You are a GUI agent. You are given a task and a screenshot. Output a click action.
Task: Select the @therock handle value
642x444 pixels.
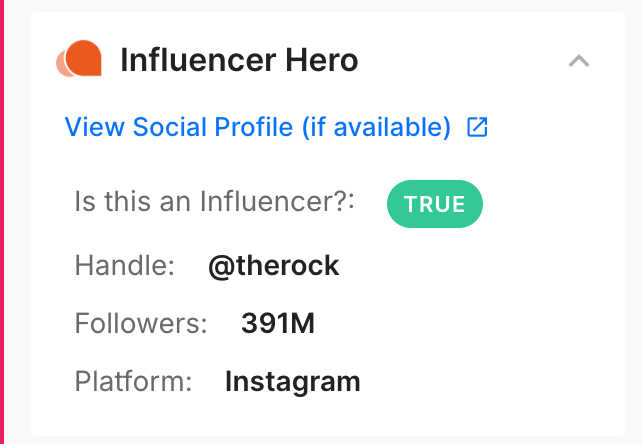point(273,266)
